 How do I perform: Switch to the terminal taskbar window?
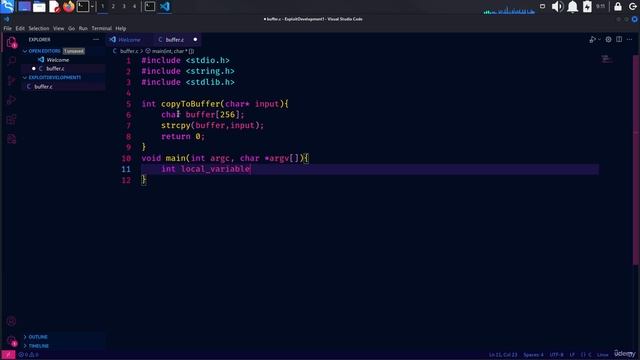click(x=150, y=7)
